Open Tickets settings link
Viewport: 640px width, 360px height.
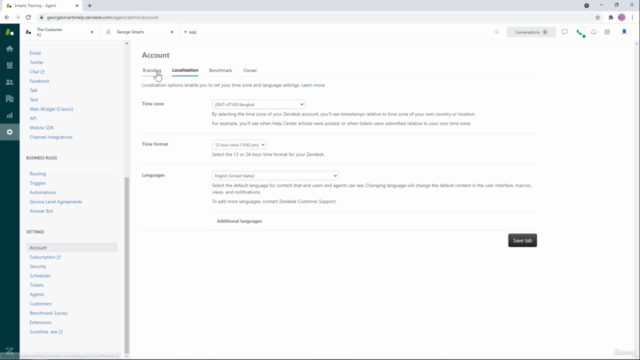tap(36, 285)
